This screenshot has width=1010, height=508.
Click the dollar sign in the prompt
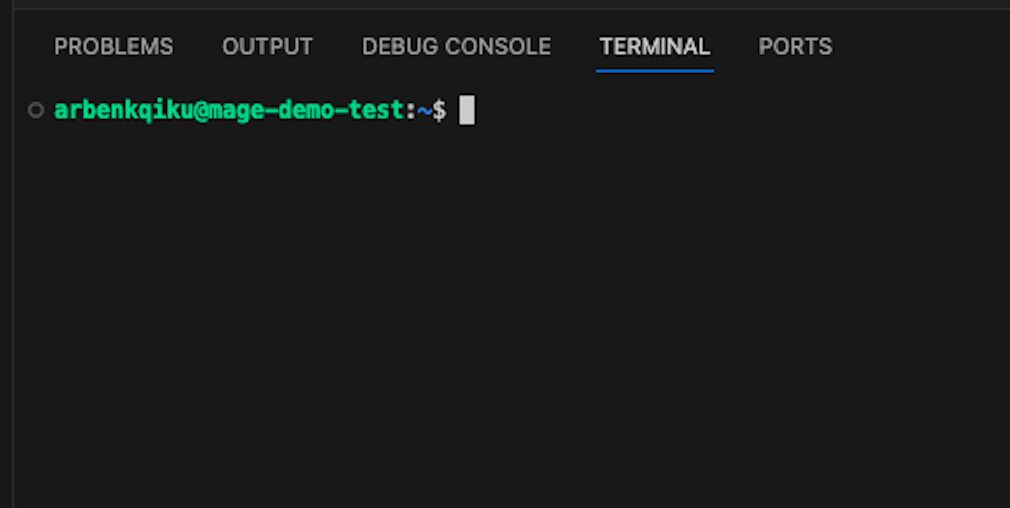pyautogui.click(x=439, y=110)
